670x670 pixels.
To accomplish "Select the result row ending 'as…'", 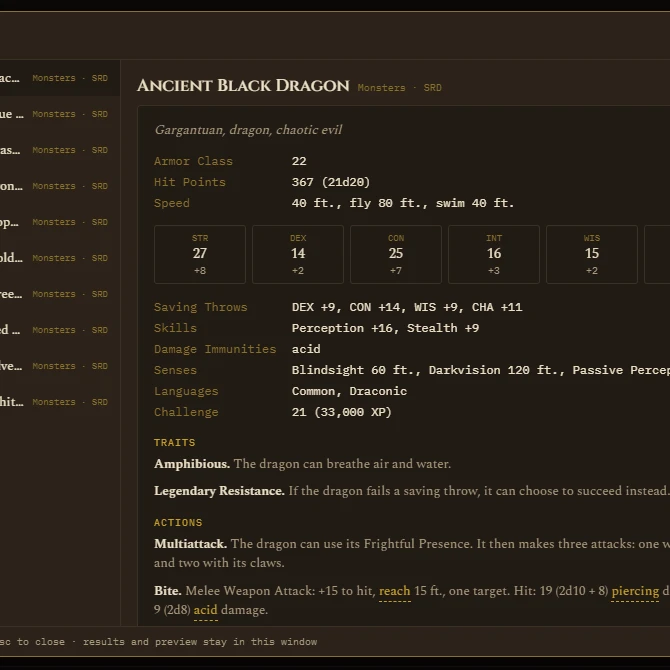I will coord(60,150).
